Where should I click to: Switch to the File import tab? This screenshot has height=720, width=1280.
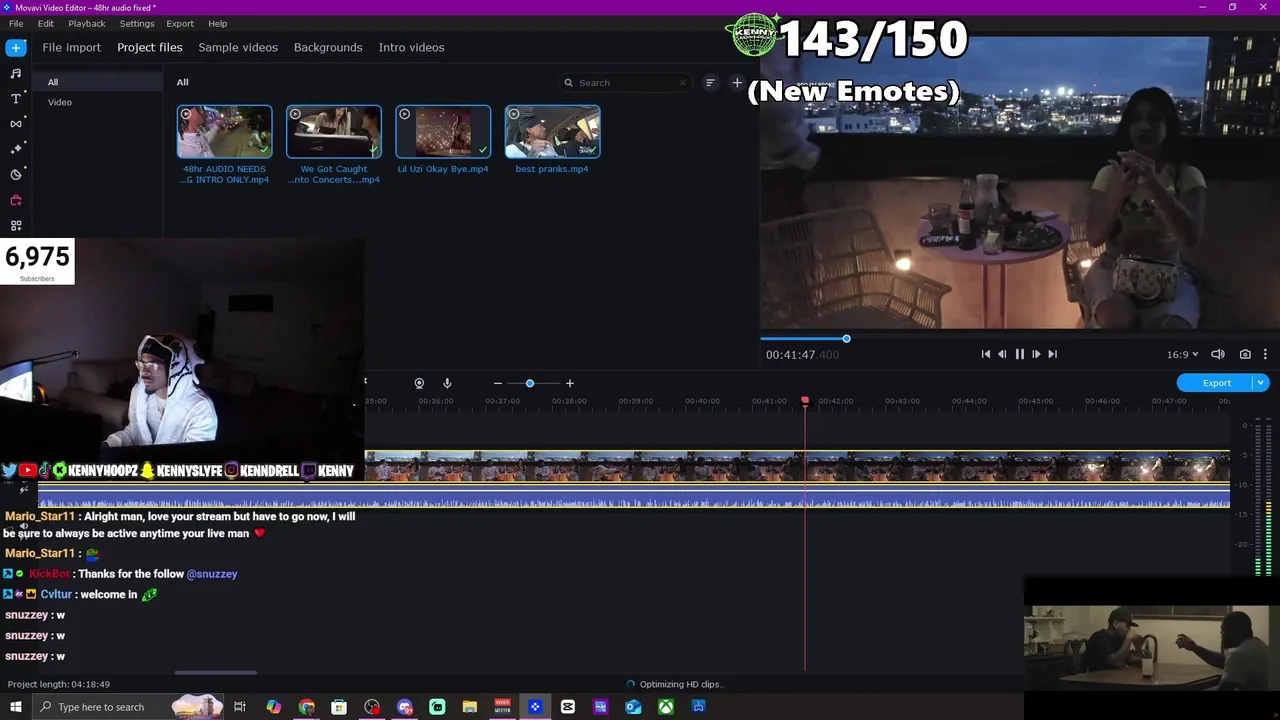coord(71,47)
